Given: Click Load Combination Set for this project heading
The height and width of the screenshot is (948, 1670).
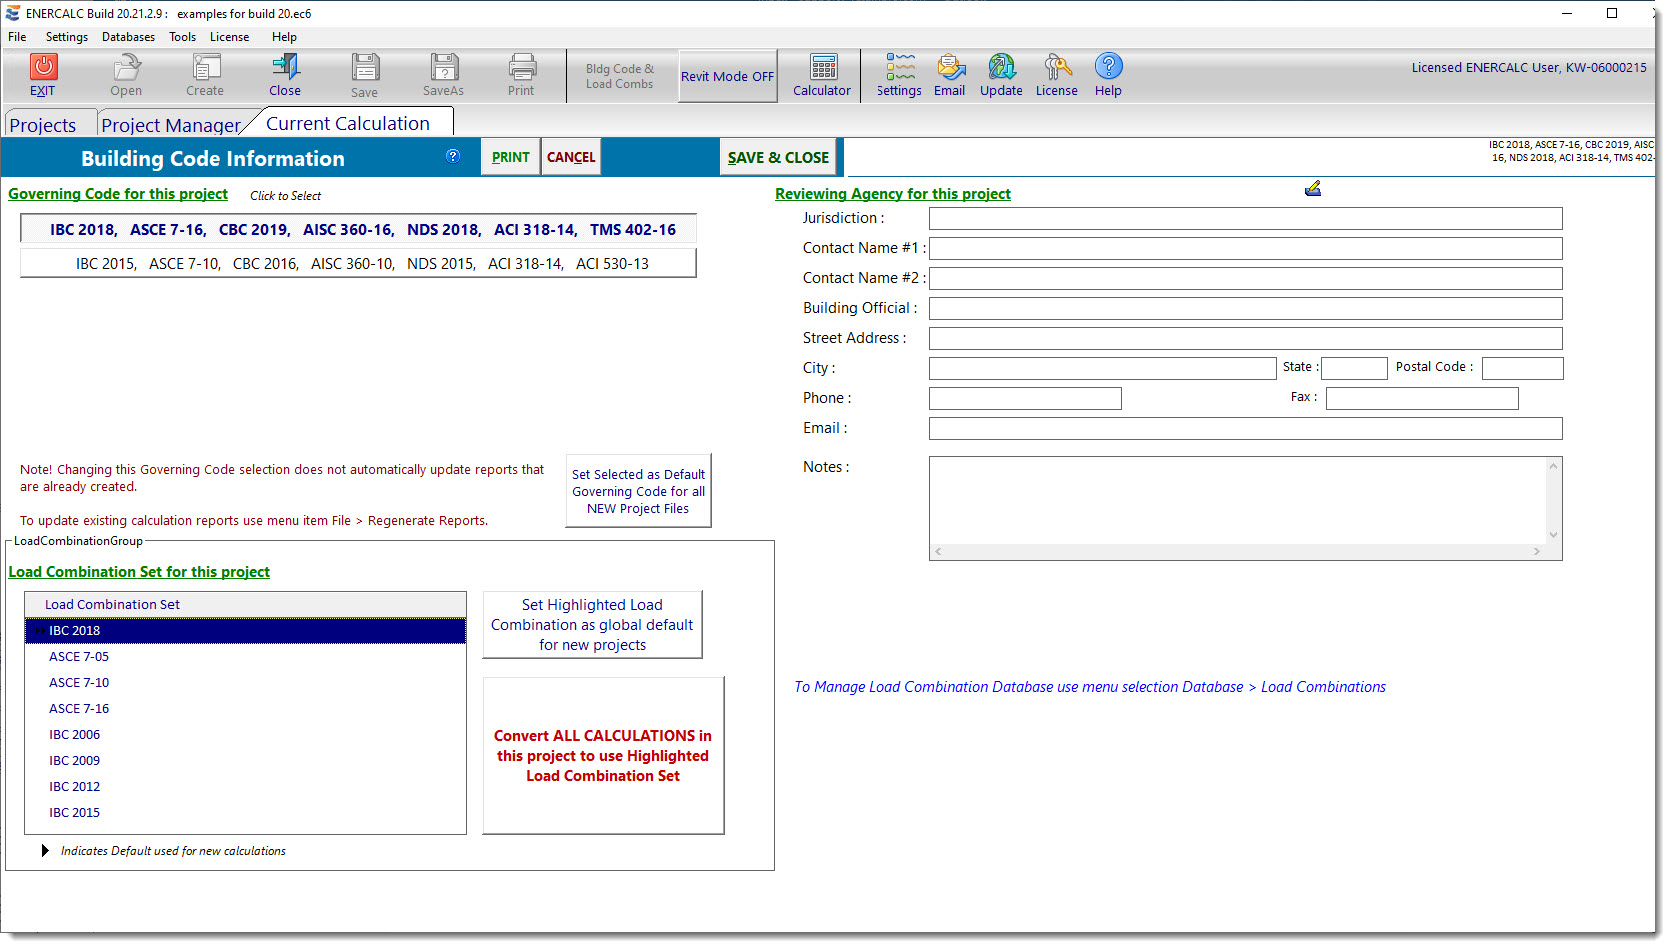Looking at the screenshot, I should pos(139,572).
